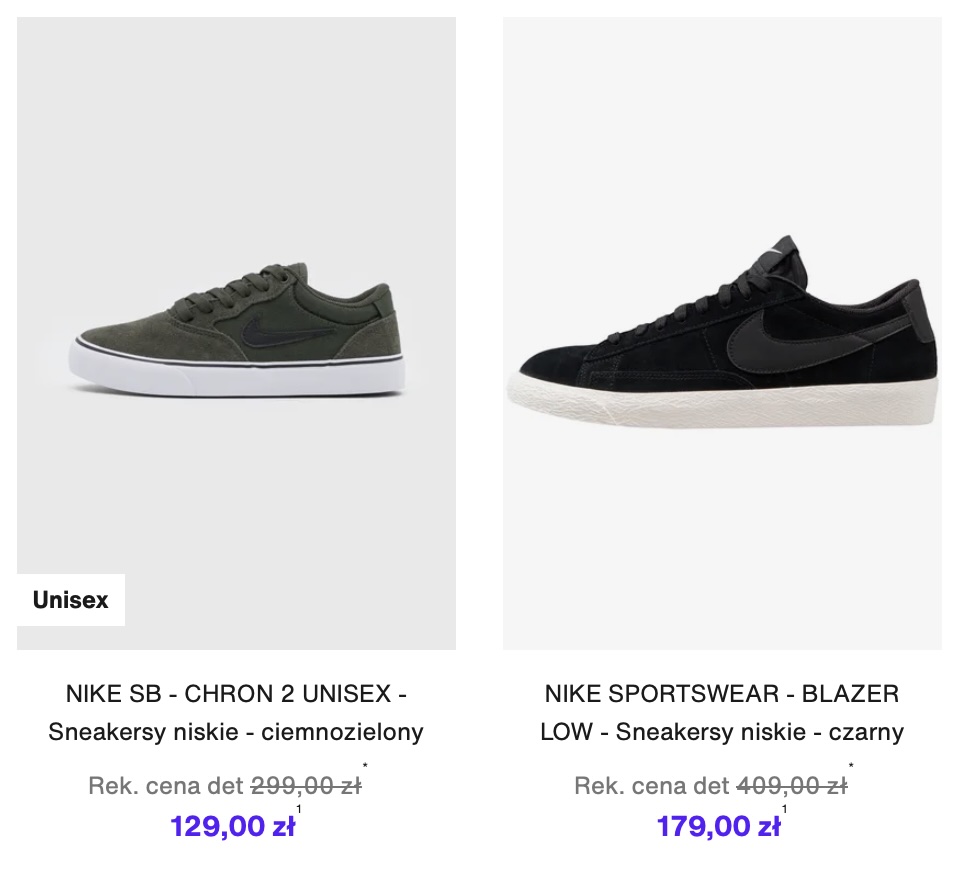Screen dimensions: 960x874
Task: Select the 179,00 zł sale price
Action: pyautogui.click(x=718, y=827)
